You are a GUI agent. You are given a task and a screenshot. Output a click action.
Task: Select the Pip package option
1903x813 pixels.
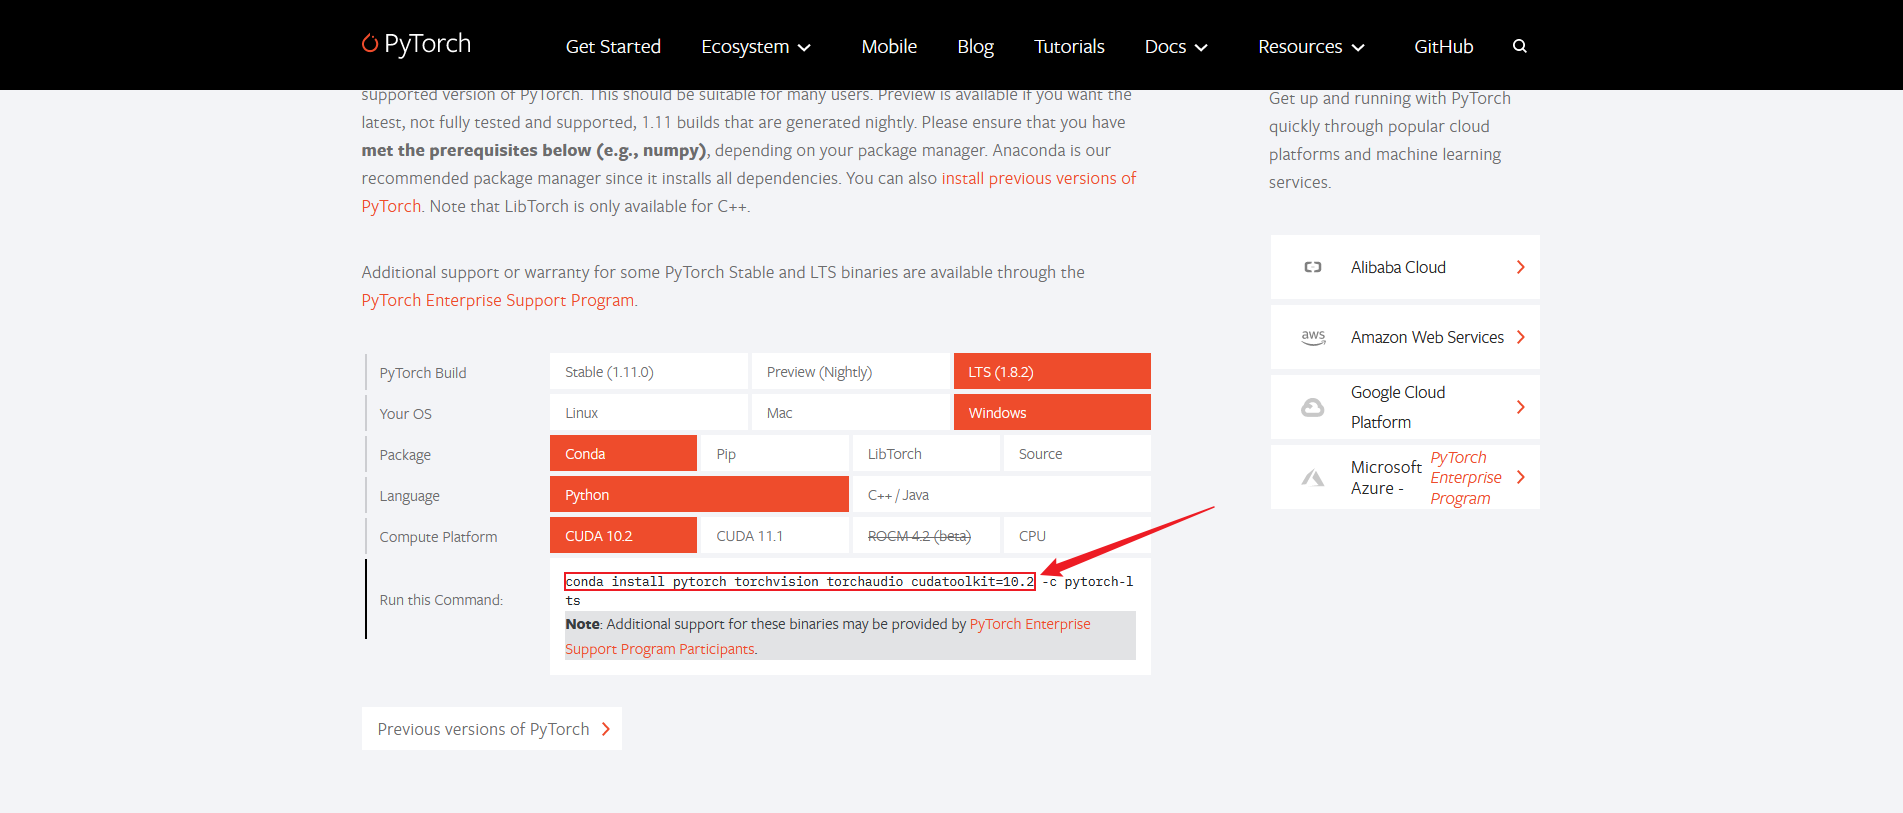[774, 453]
